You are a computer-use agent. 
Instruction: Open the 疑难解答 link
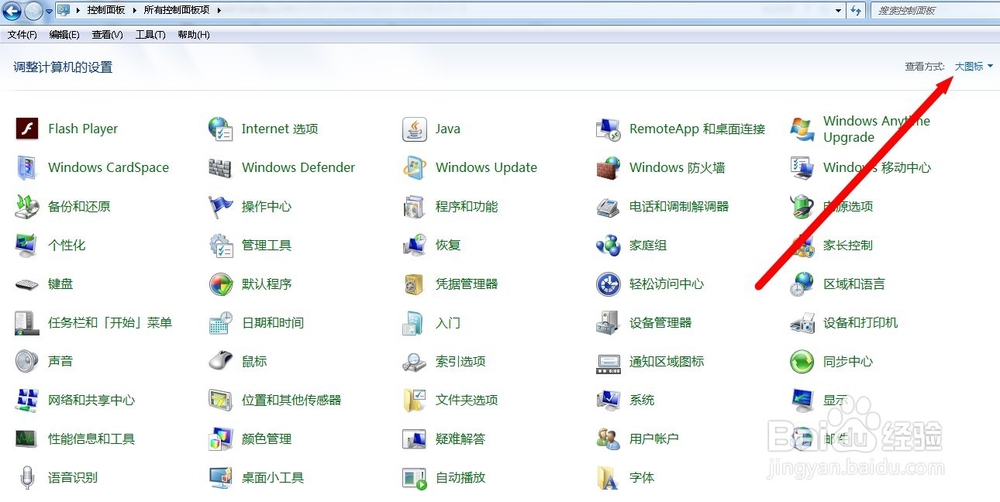click(x=460, y=439)
